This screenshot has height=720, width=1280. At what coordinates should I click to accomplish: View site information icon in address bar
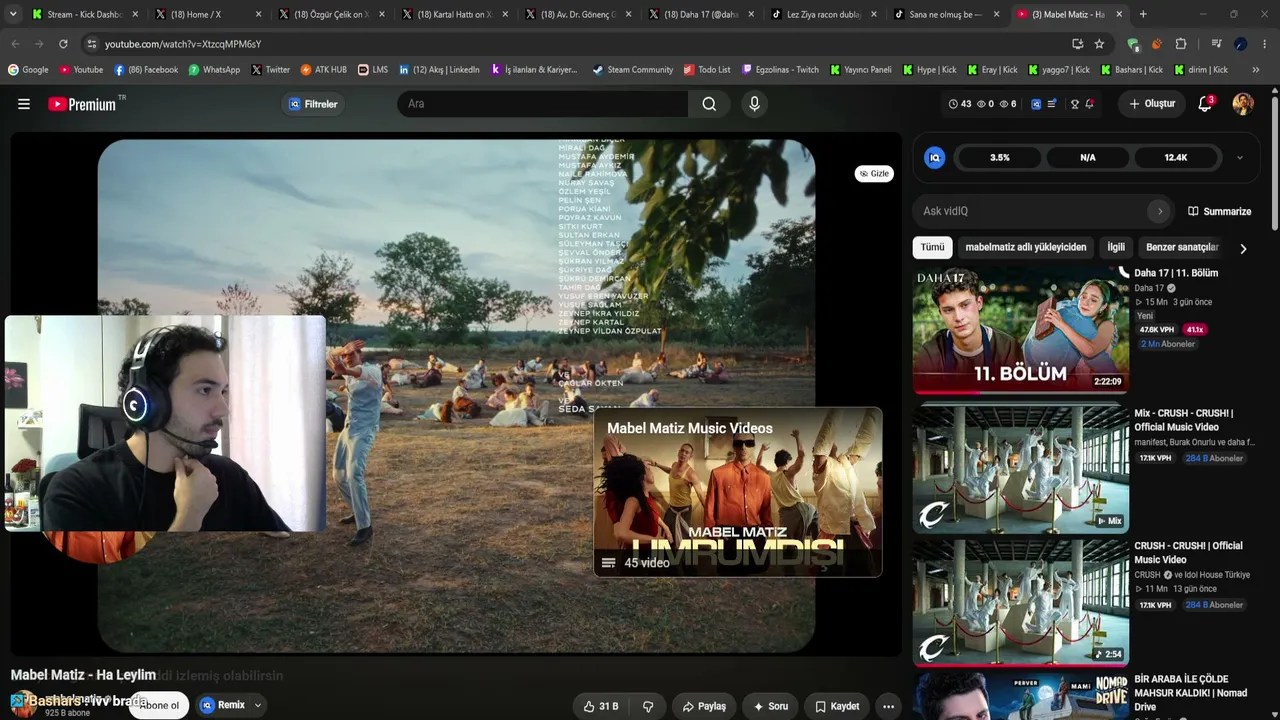coord(92,44)
